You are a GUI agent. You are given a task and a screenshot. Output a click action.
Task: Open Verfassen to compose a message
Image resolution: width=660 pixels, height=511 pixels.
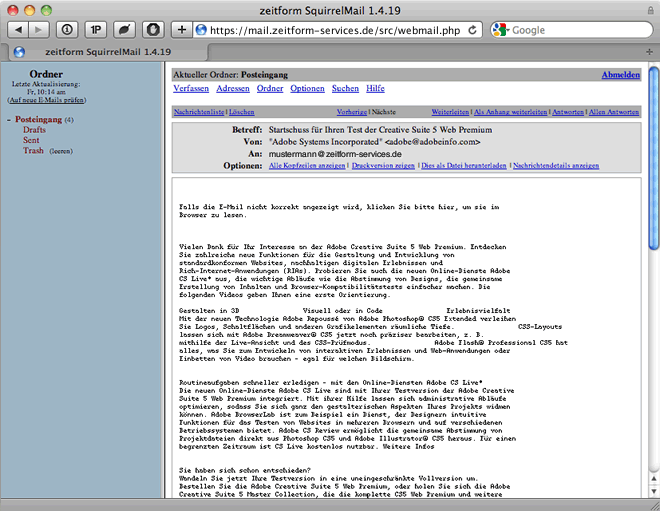tap(191, 88)
